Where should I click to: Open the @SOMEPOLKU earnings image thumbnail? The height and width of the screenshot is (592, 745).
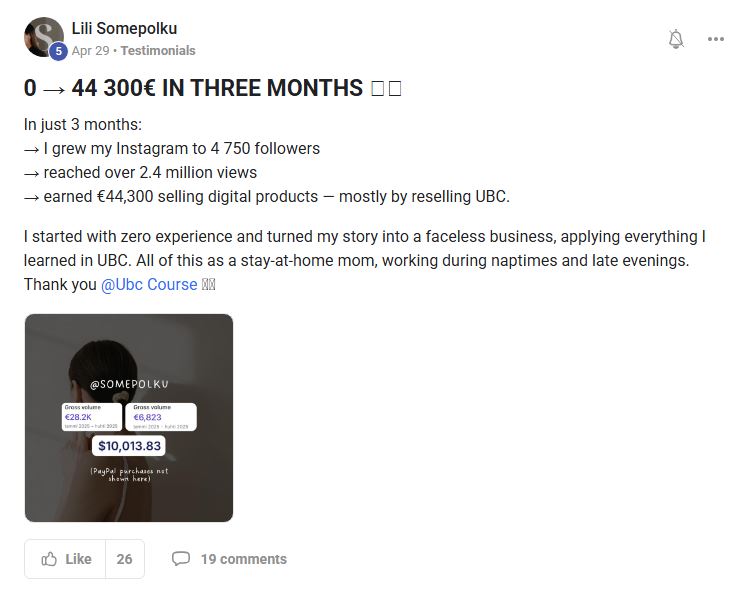pos(129,418)
